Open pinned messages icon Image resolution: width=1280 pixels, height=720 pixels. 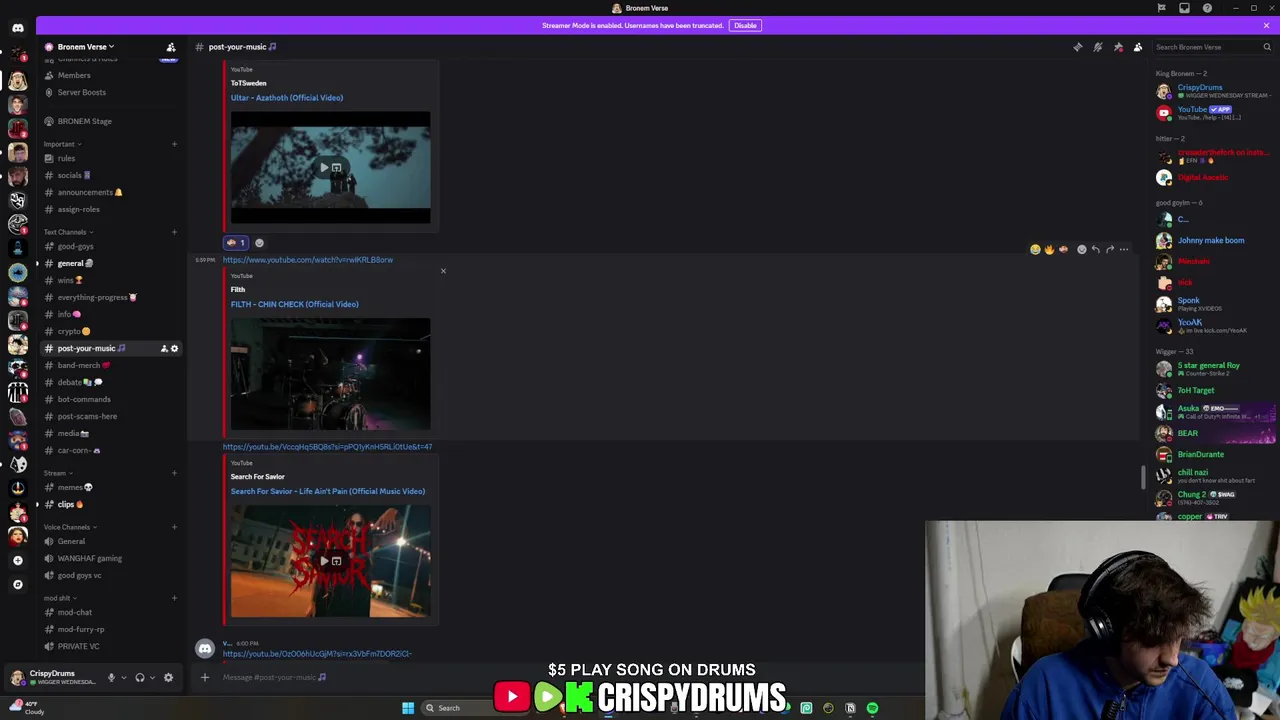point(1118,47)
